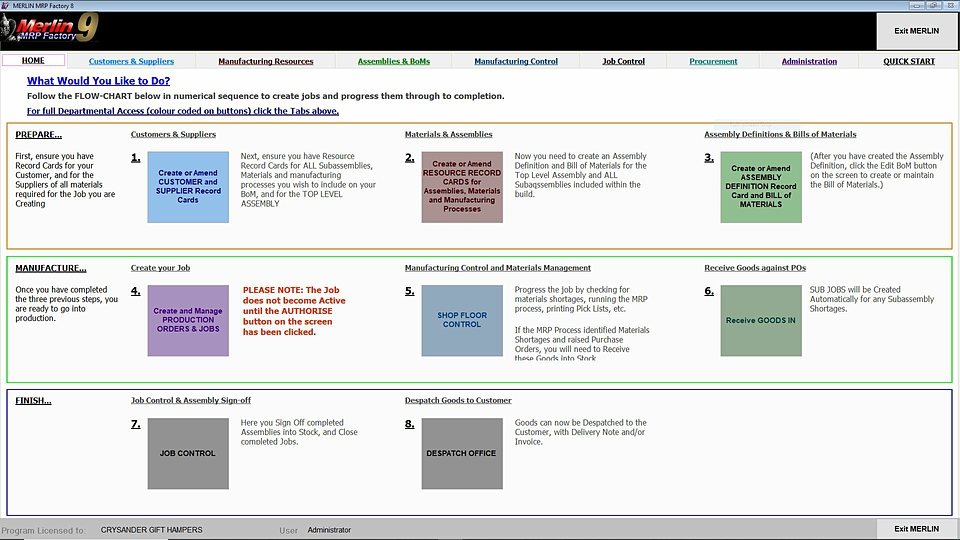Click the HOME tab

[33, 61]
